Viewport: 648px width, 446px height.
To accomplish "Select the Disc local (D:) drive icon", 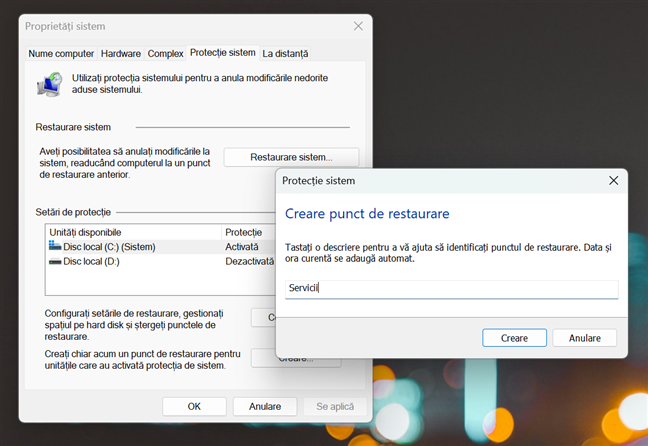I will point(55,261).
